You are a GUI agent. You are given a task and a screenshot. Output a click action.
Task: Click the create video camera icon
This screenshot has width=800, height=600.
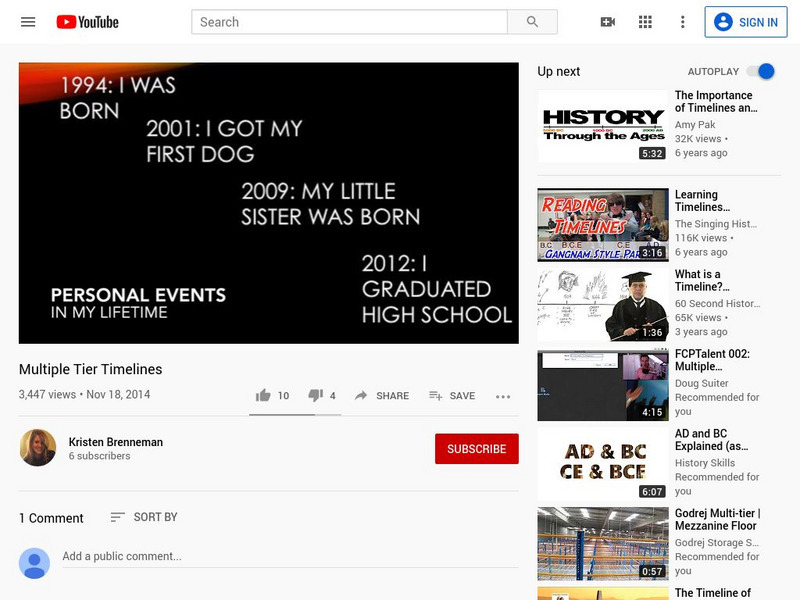[x=607, y=22]
